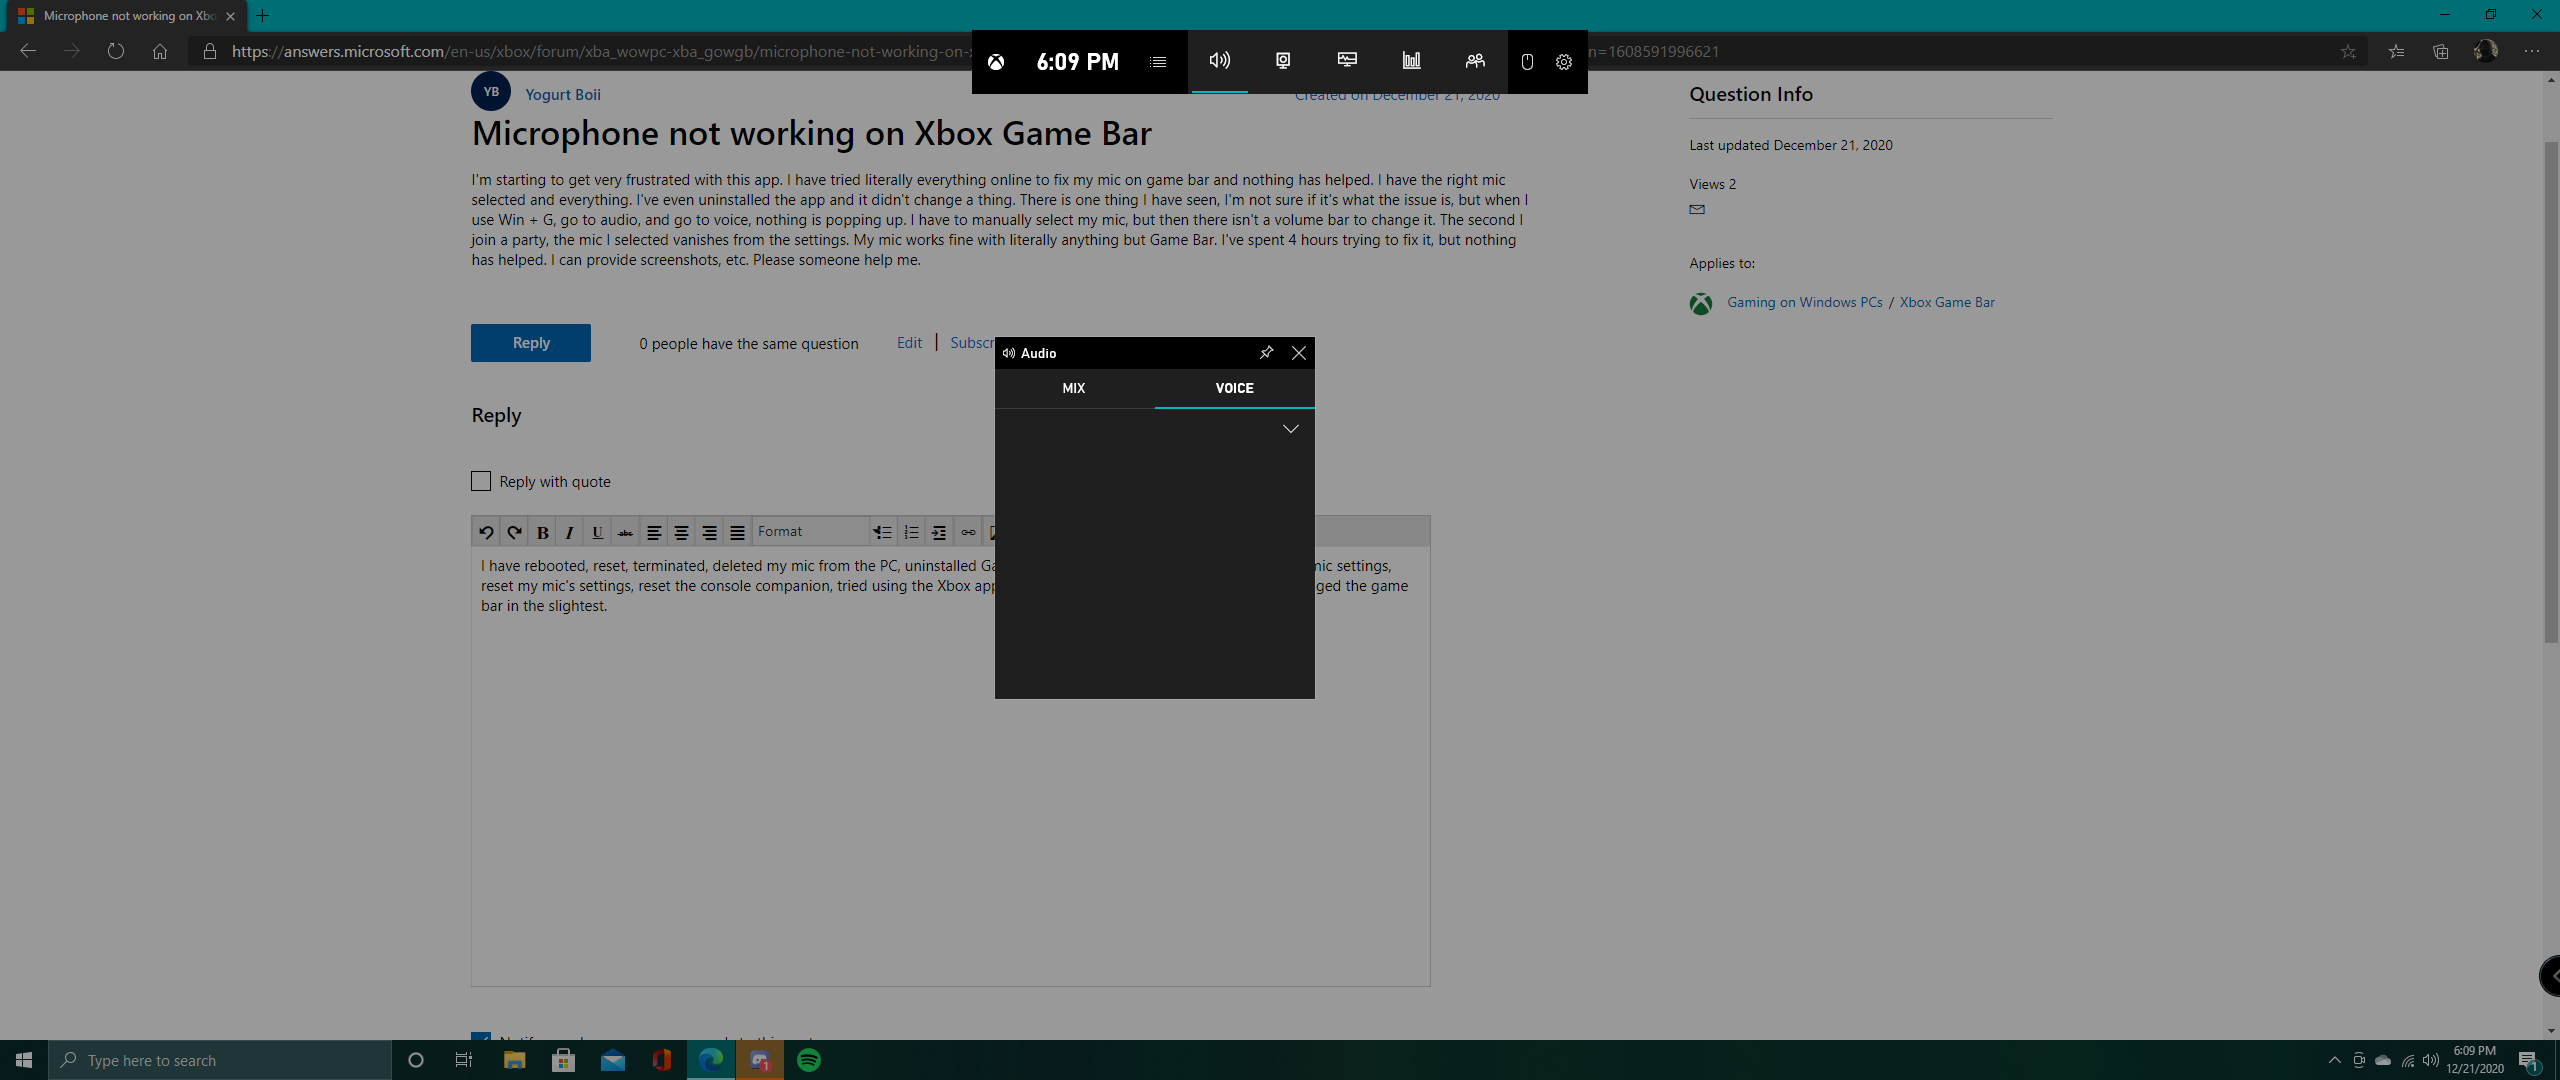Open the Performance widget in Game Bar
The image size is (2560, 1080).
click(x=1347, y=61)
